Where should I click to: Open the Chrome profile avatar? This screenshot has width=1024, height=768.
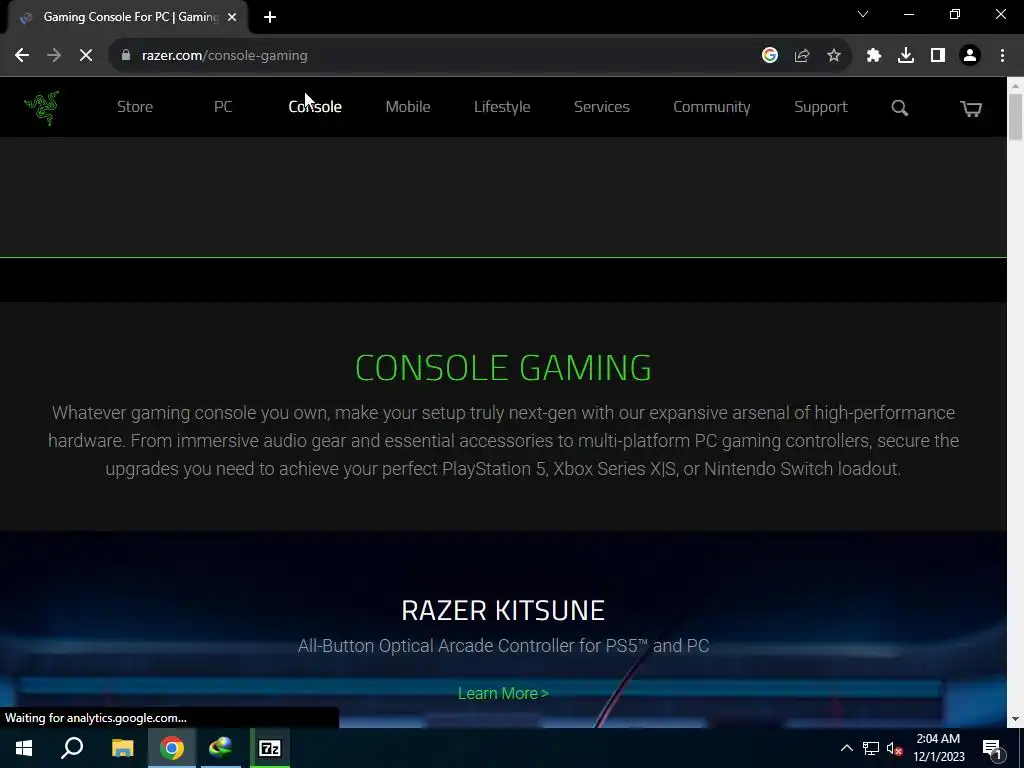[x=970, y=56]
